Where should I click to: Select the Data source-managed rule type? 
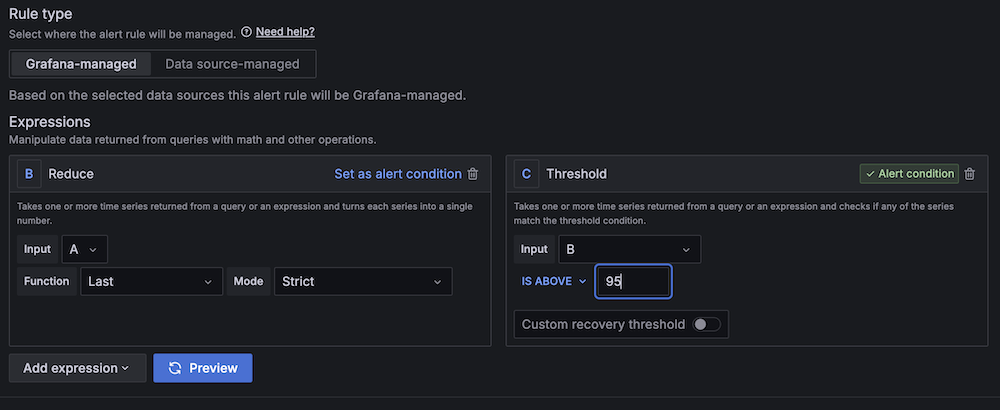click(x=232, y=64)
